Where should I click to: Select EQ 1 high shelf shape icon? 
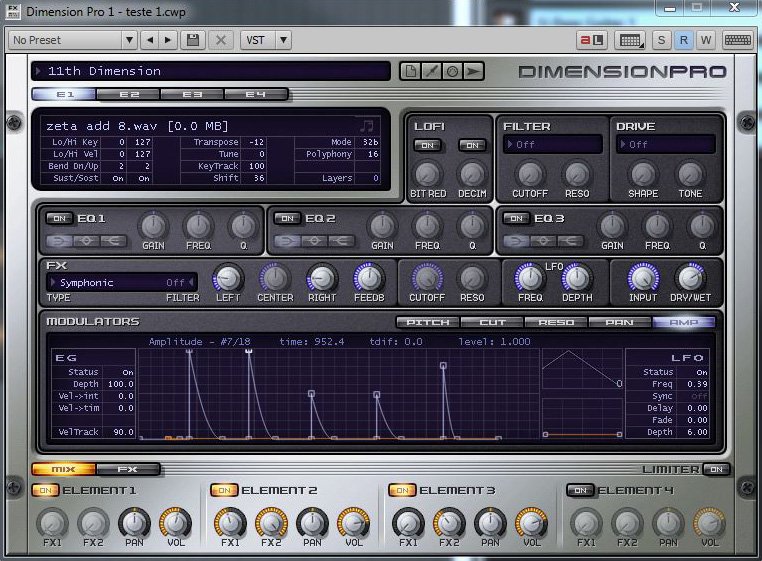pyautogui.click(x=113, y=241)
